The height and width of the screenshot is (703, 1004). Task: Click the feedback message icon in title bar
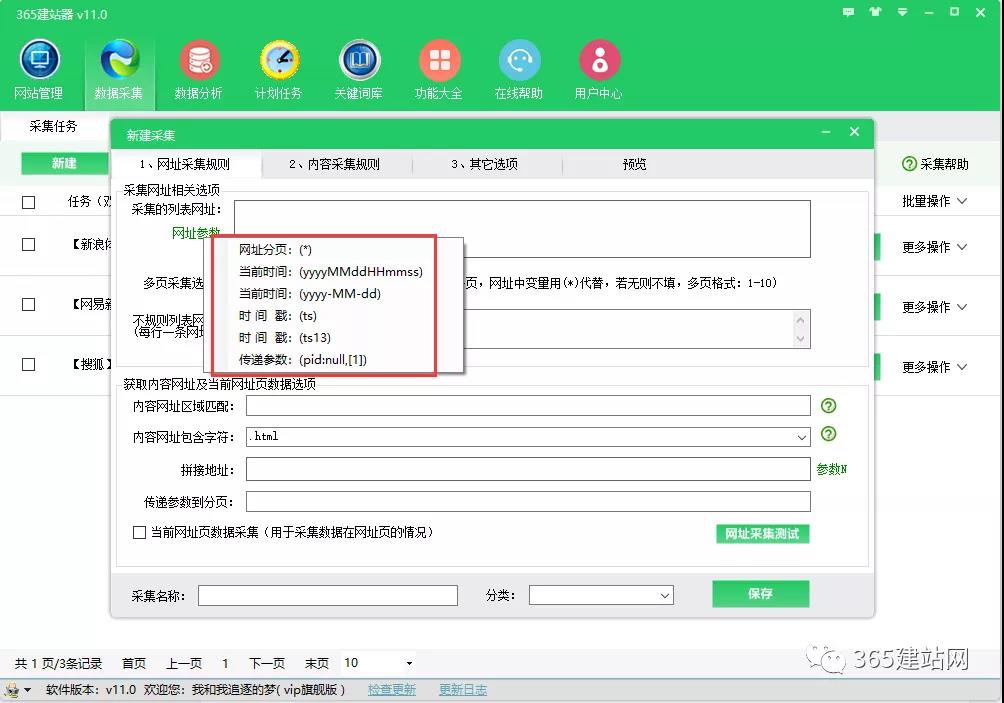click(x=848, y=12)
